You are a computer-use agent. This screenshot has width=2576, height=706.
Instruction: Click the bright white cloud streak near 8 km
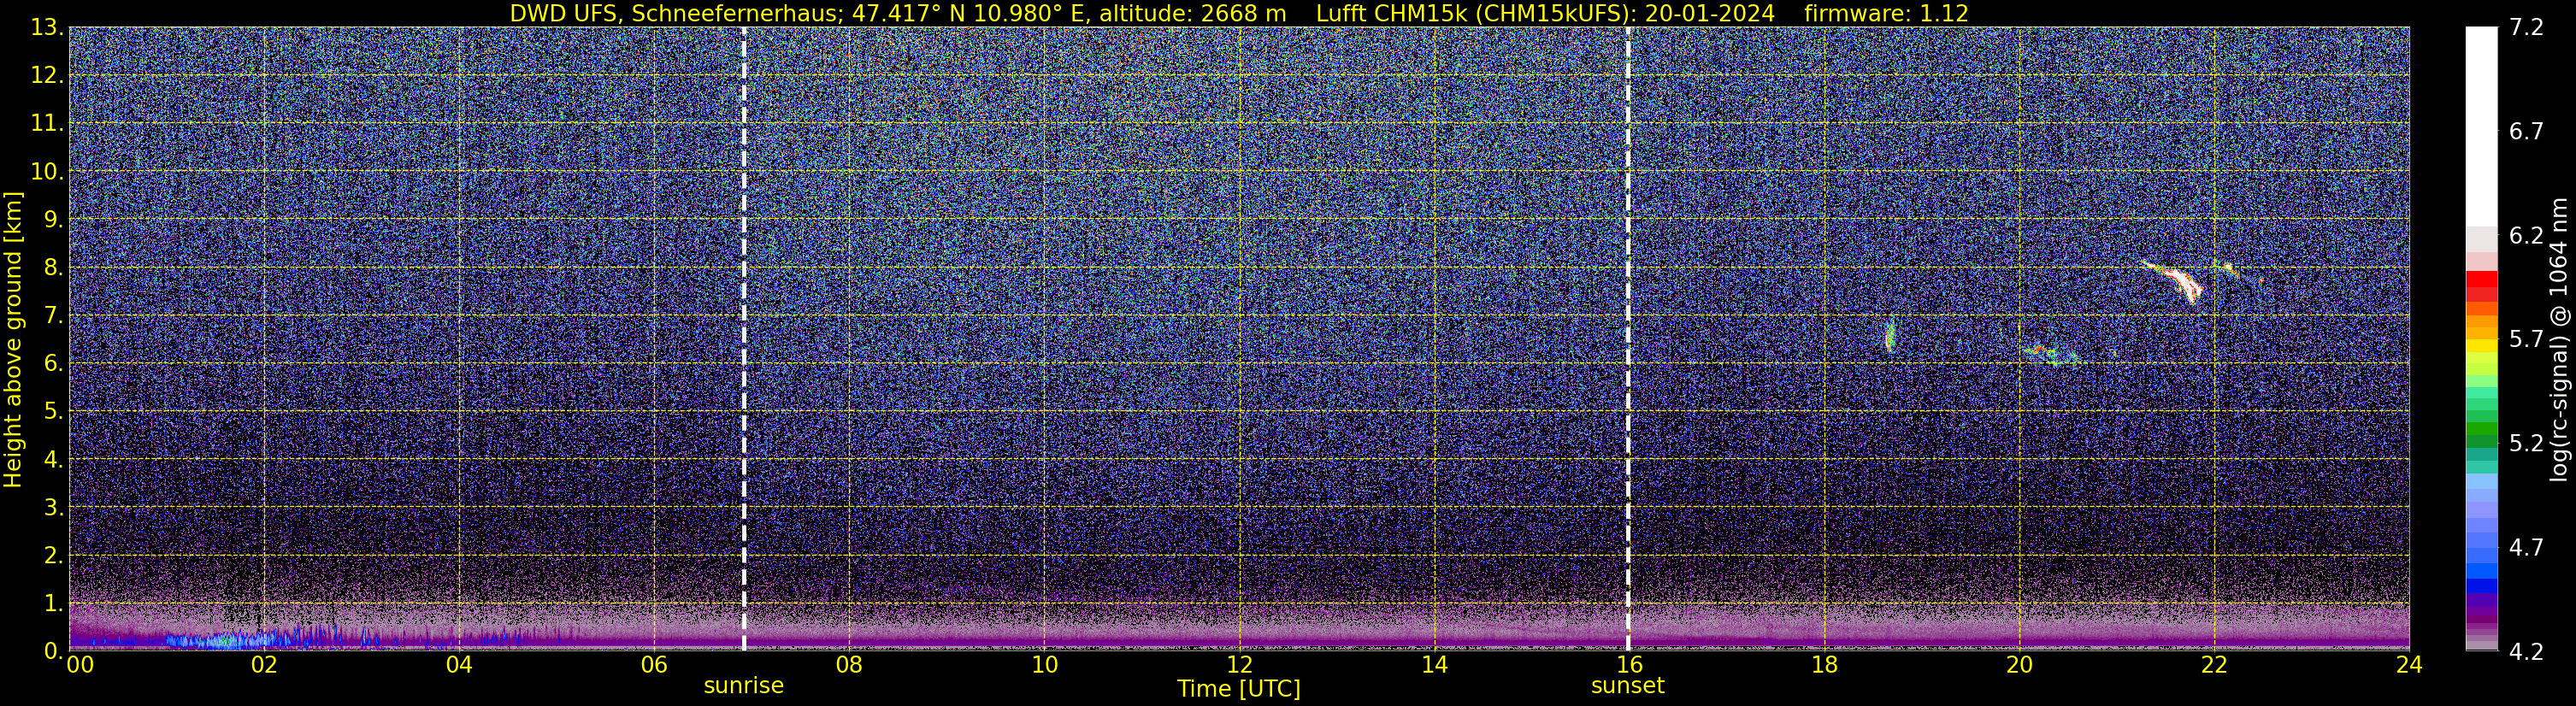pos(2173,281)
